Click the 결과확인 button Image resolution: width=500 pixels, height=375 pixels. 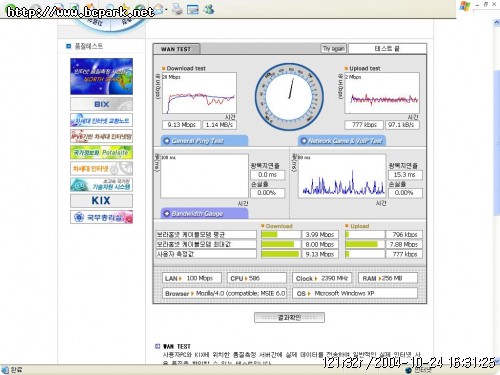pos(289,317)
